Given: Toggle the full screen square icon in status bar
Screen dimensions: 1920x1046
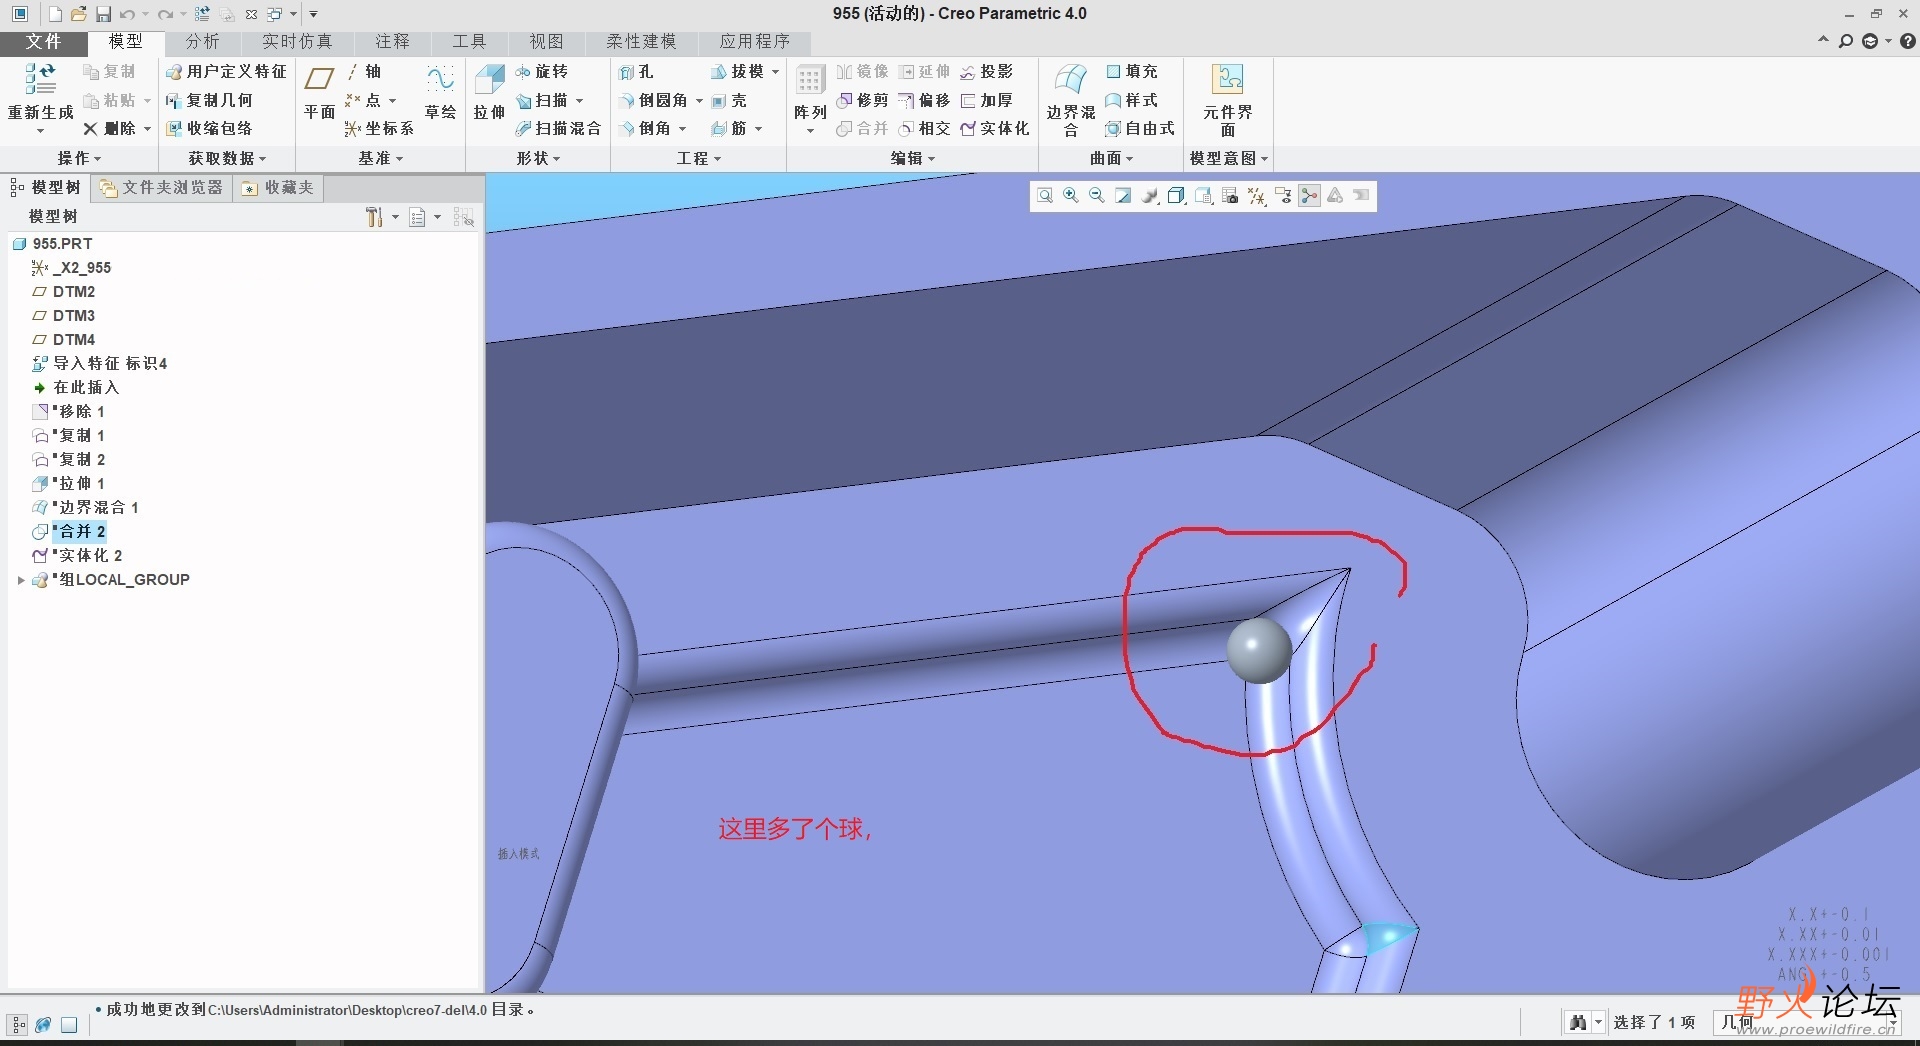Looking at the screenshot, I should click(69, 1025).
